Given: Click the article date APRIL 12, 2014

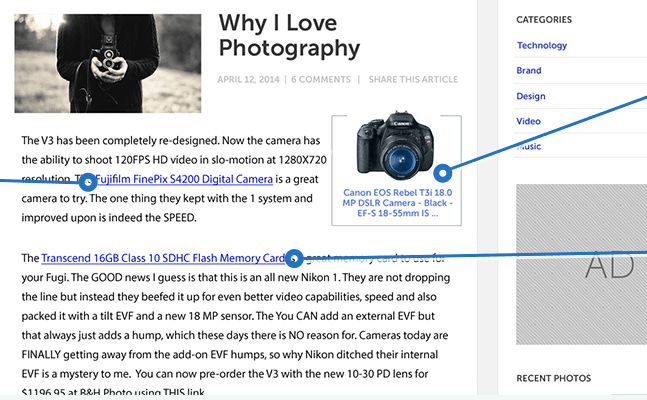Looking at the screenshot, I should pos(248,79).
